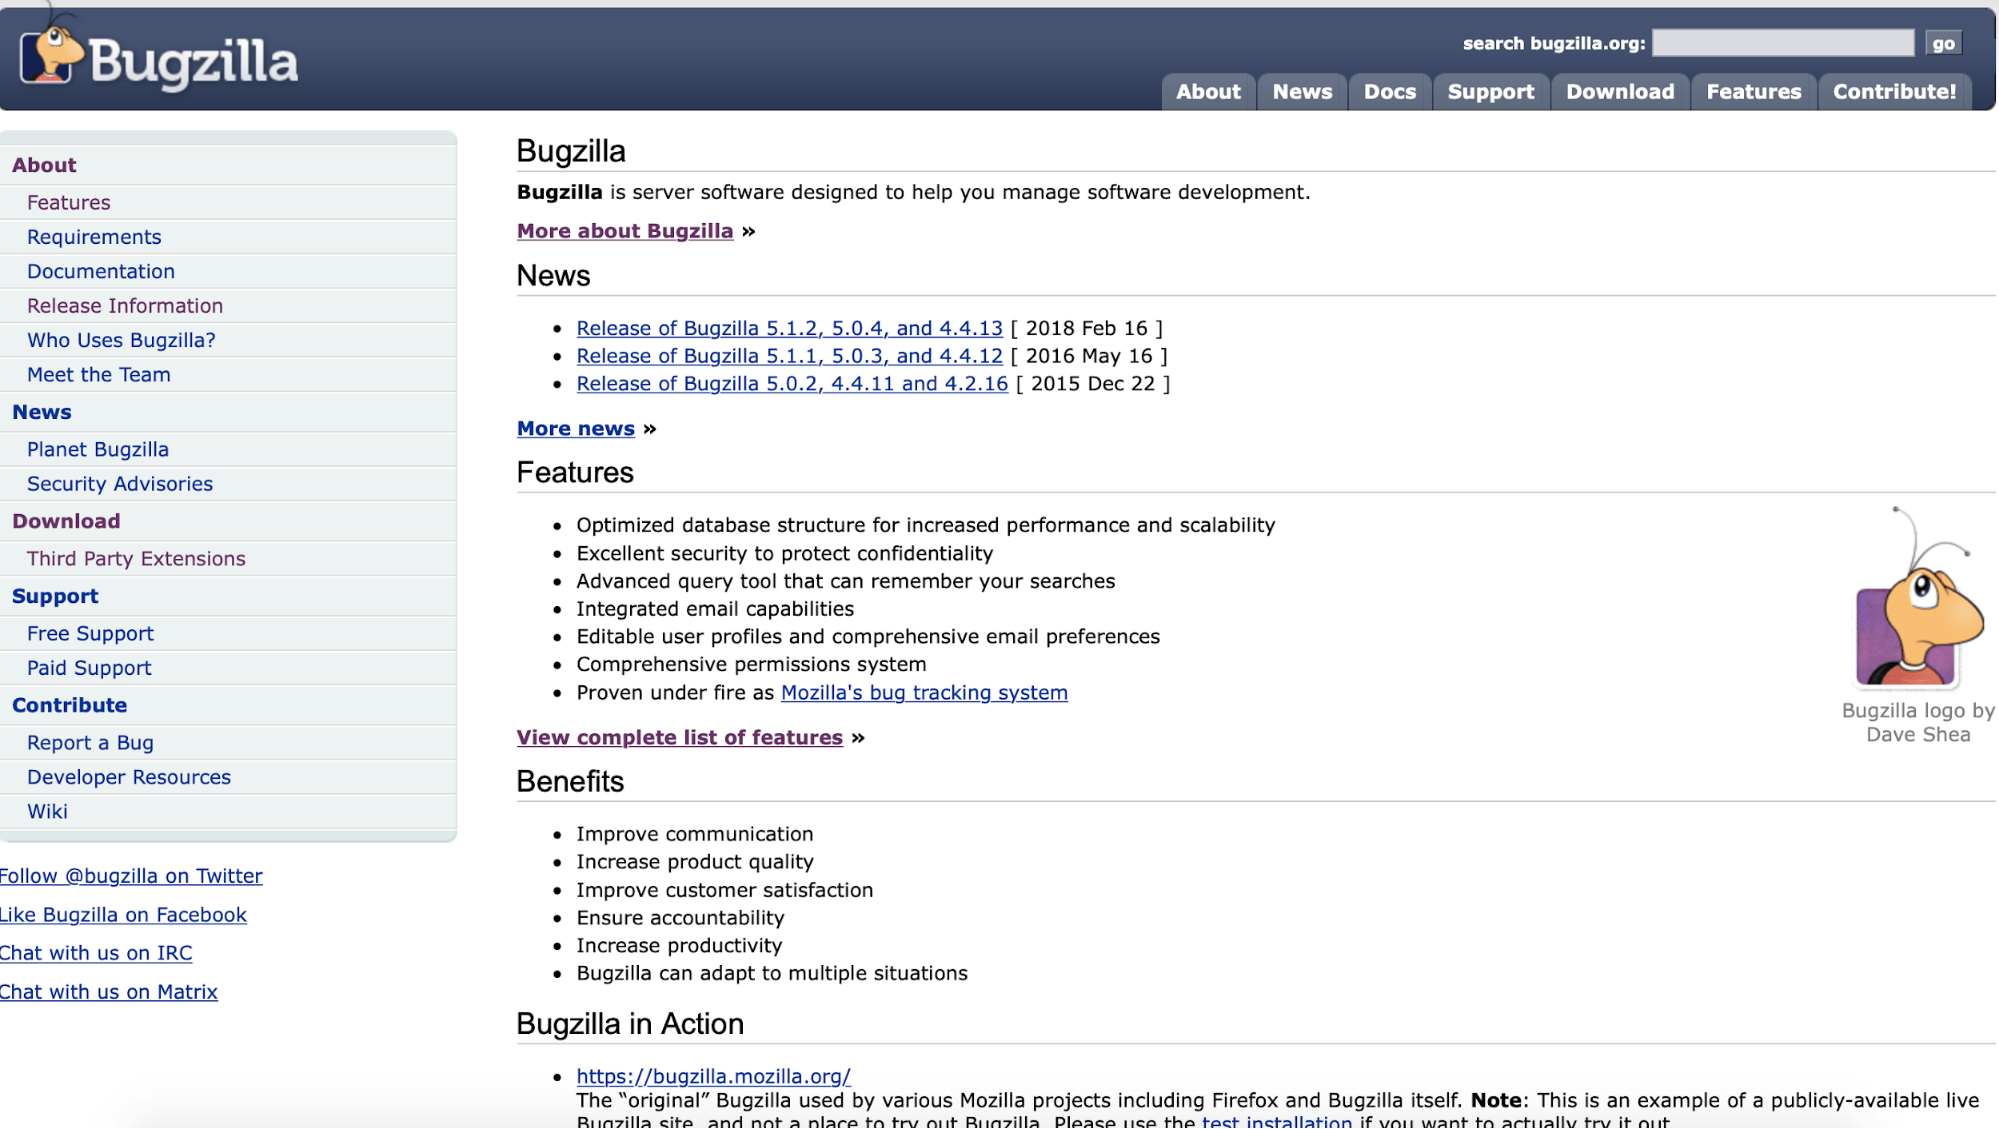Open Mozilla's bug tracking system link
Screen dimensions: 1999x1129
[x=923, y=693]
